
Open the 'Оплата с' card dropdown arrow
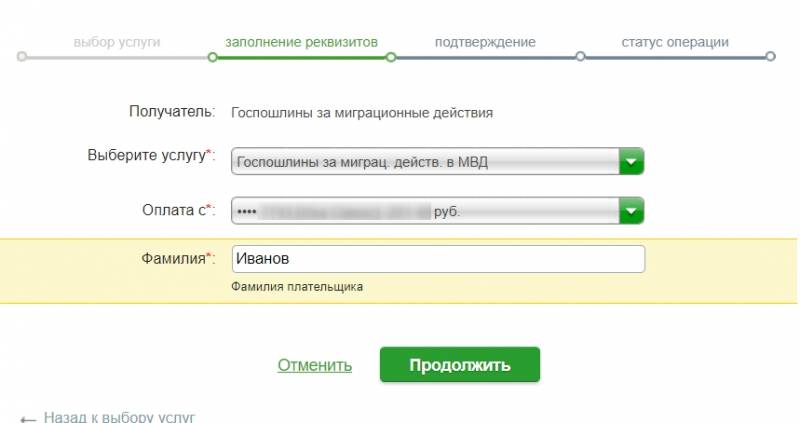click(x=631, y=211)
